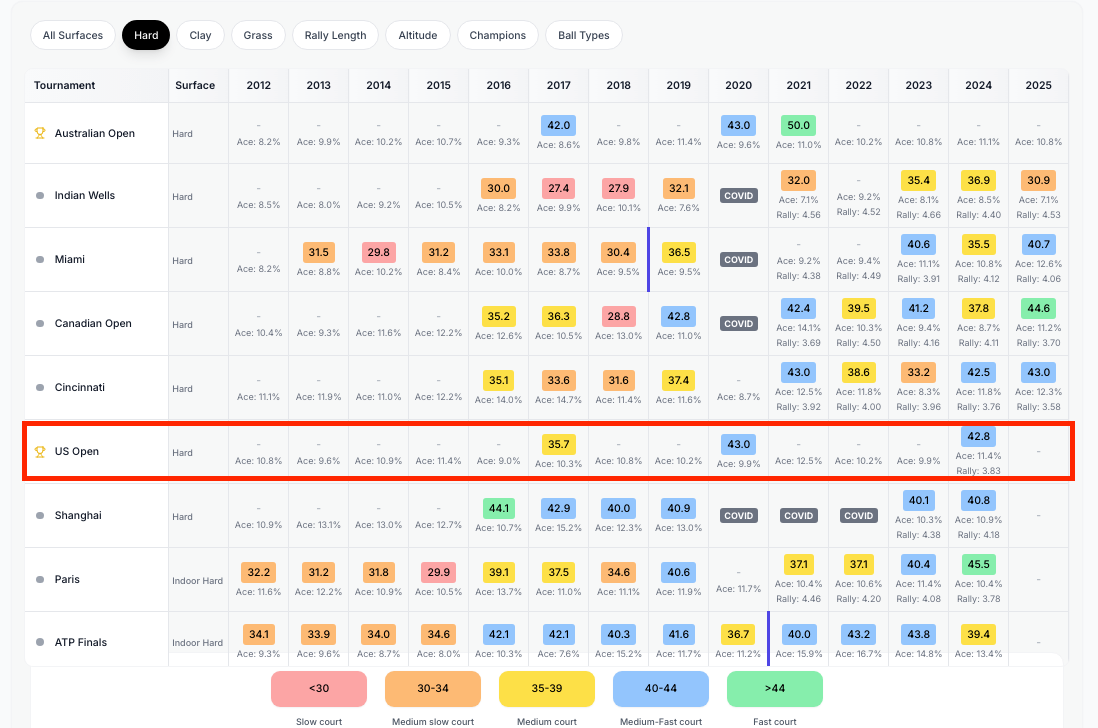Click the Australian Open 2021 value 50.0
The width and height of the screenshot is (1098, 728).
[798, 125]
